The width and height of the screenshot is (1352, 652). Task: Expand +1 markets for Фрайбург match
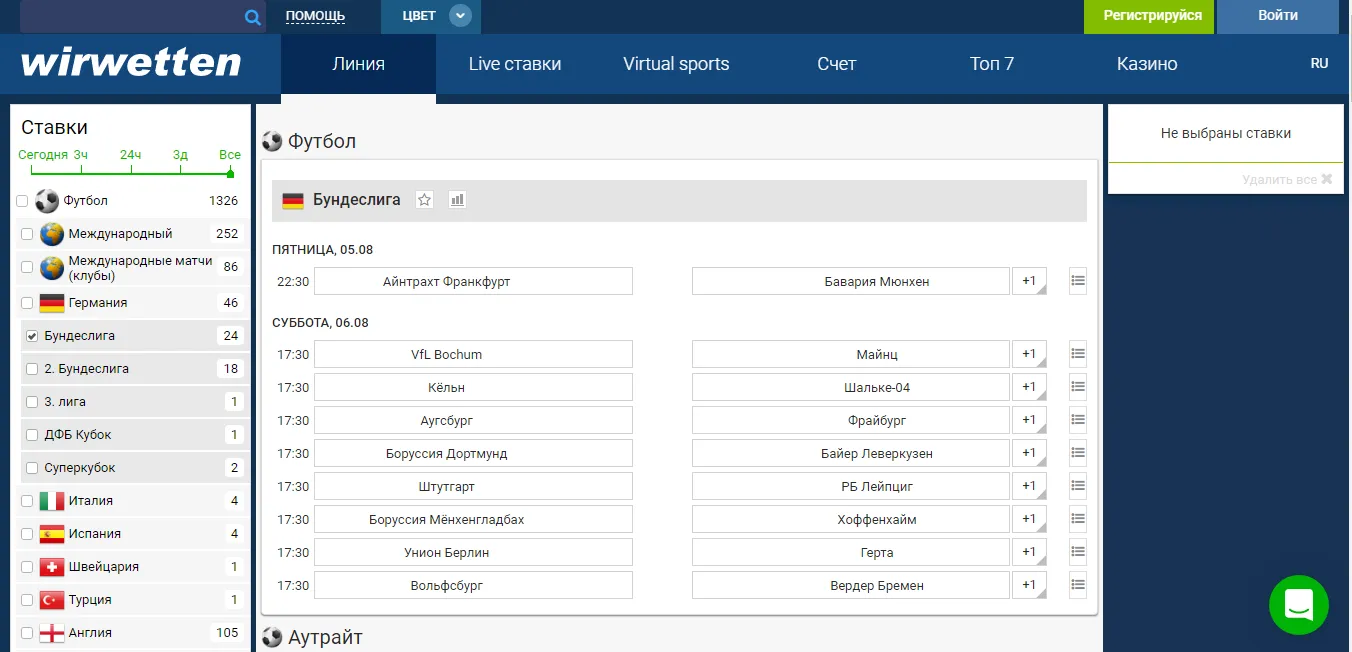pos(1029,420)
